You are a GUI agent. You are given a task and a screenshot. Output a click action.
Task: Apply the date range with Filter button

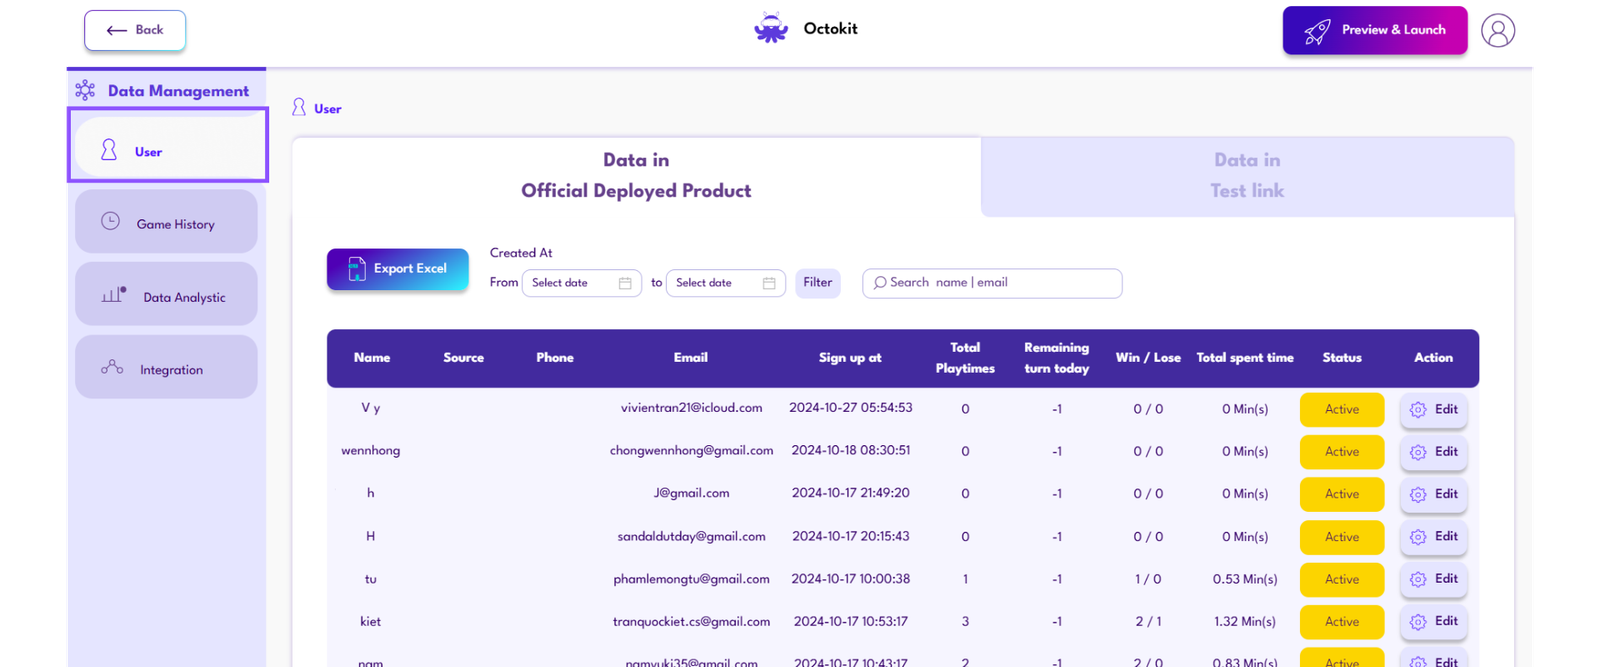(817, 283)
